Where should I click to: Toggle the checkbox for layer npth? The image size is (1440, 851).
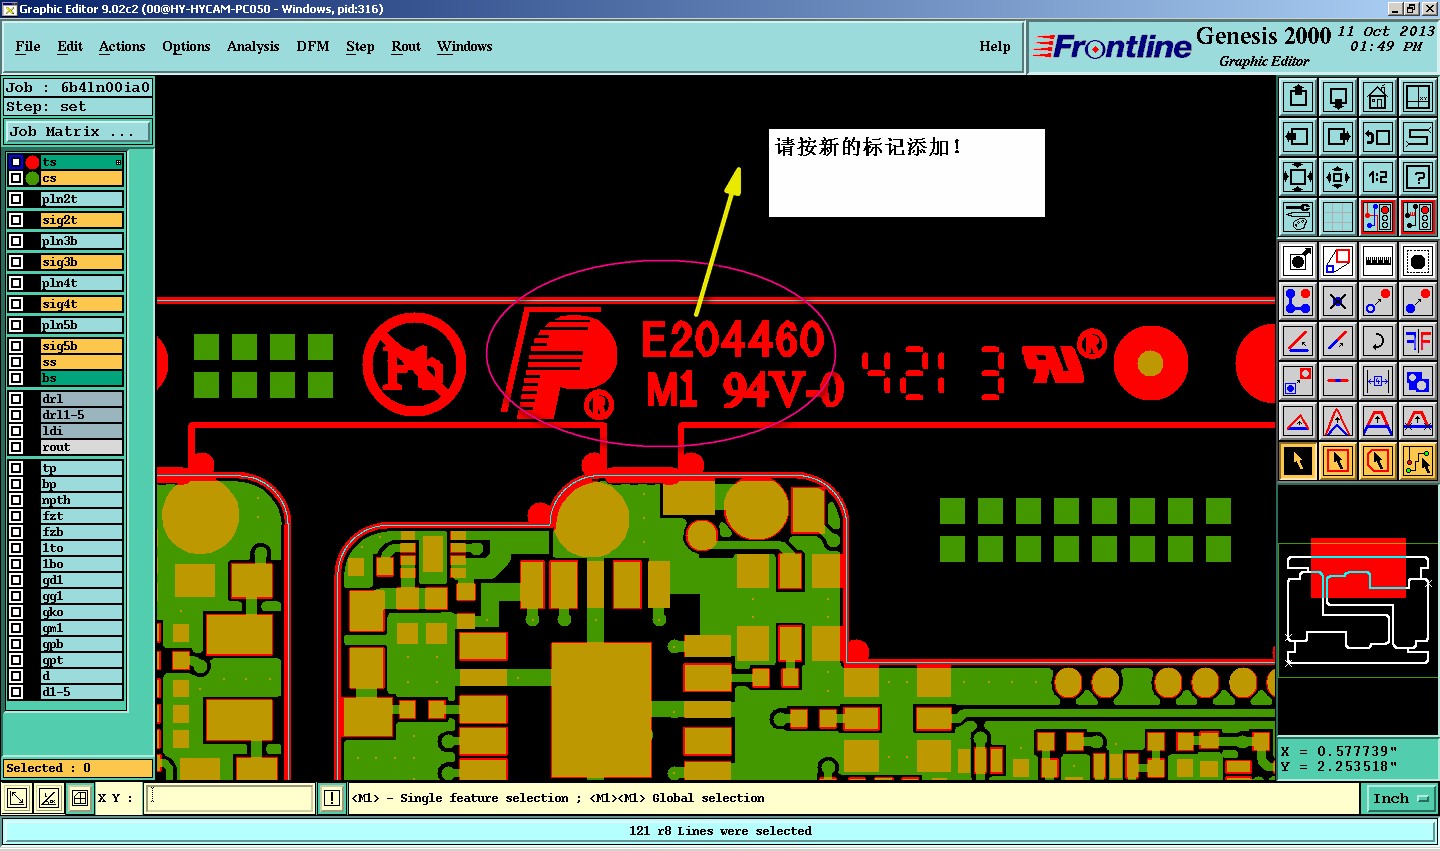(x=16, y=500)
